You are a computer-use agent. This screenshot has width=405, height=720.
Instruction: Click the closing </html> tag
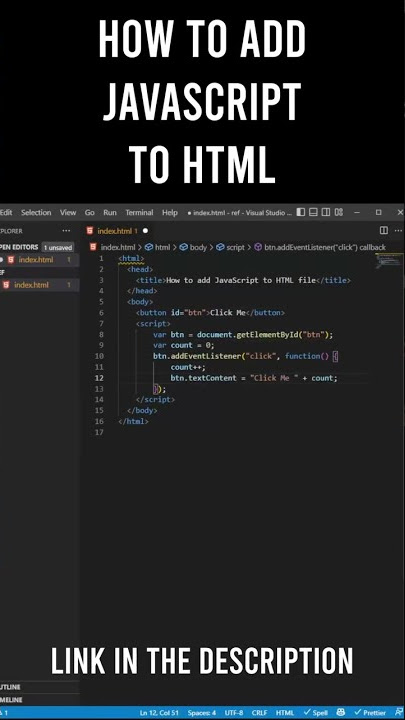pos(134,422)
